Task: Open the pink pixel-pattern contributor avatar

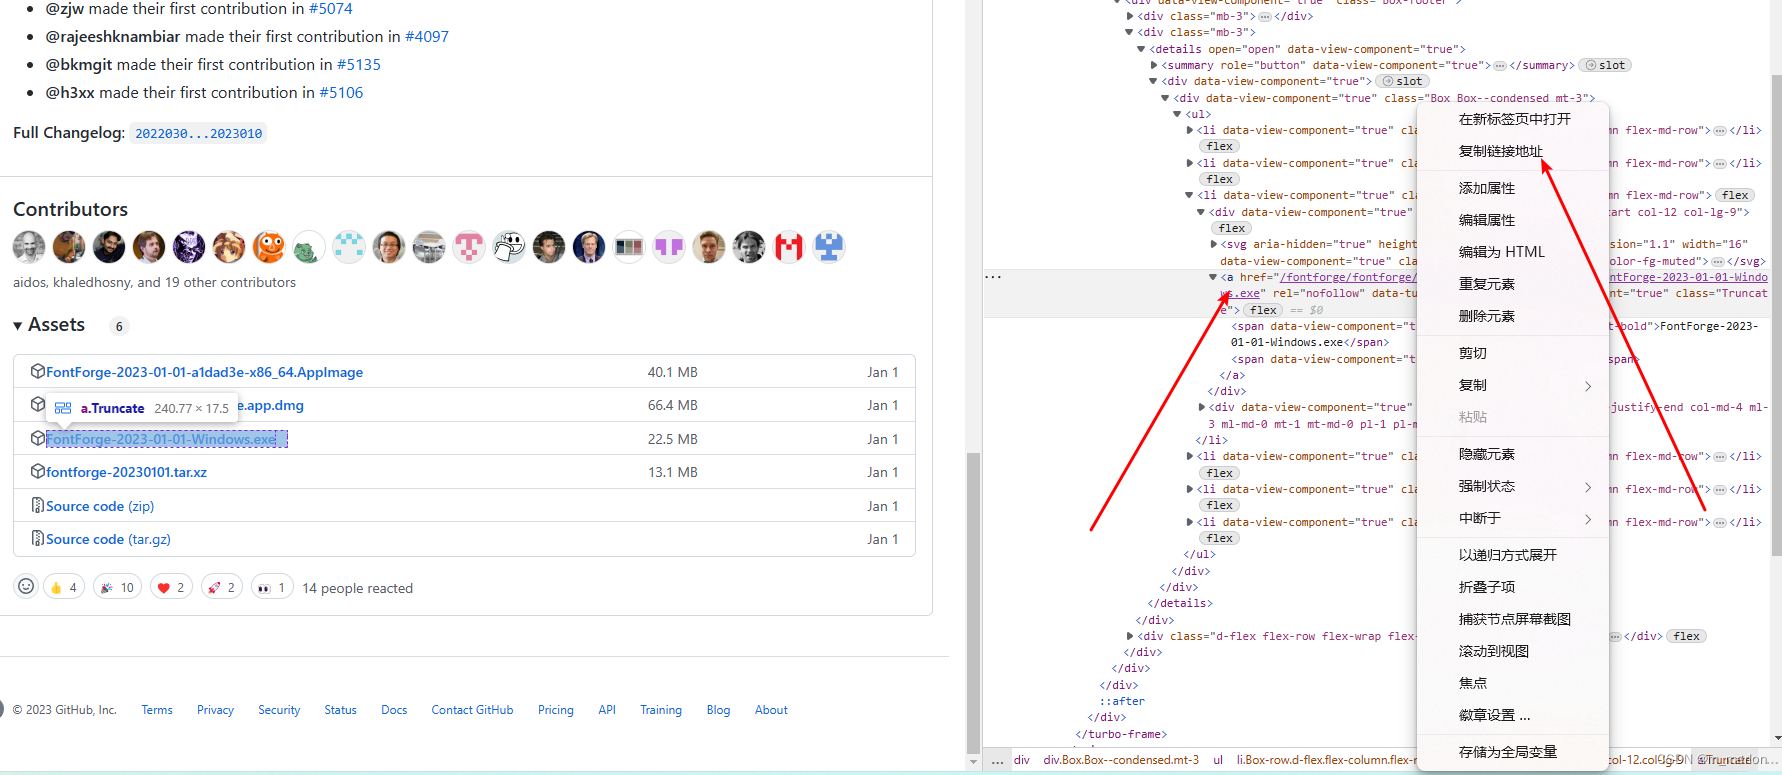Action: tap(469, 246)
